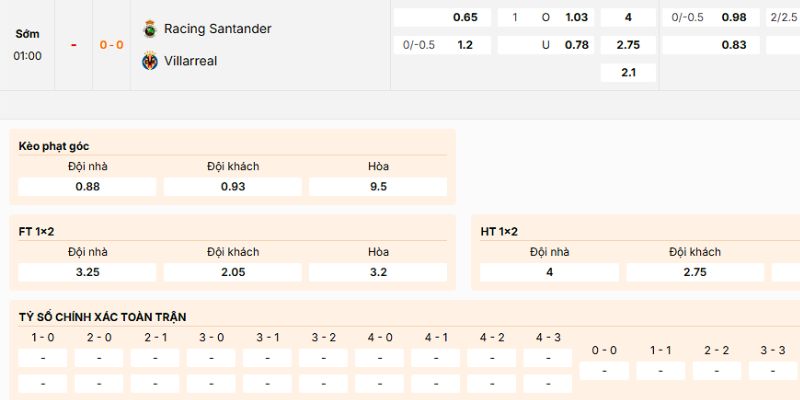Screen dimensions: 800x400
Task: Choose FT 1×2 Đội nhà odds 3.25
Action: [87, 271]
